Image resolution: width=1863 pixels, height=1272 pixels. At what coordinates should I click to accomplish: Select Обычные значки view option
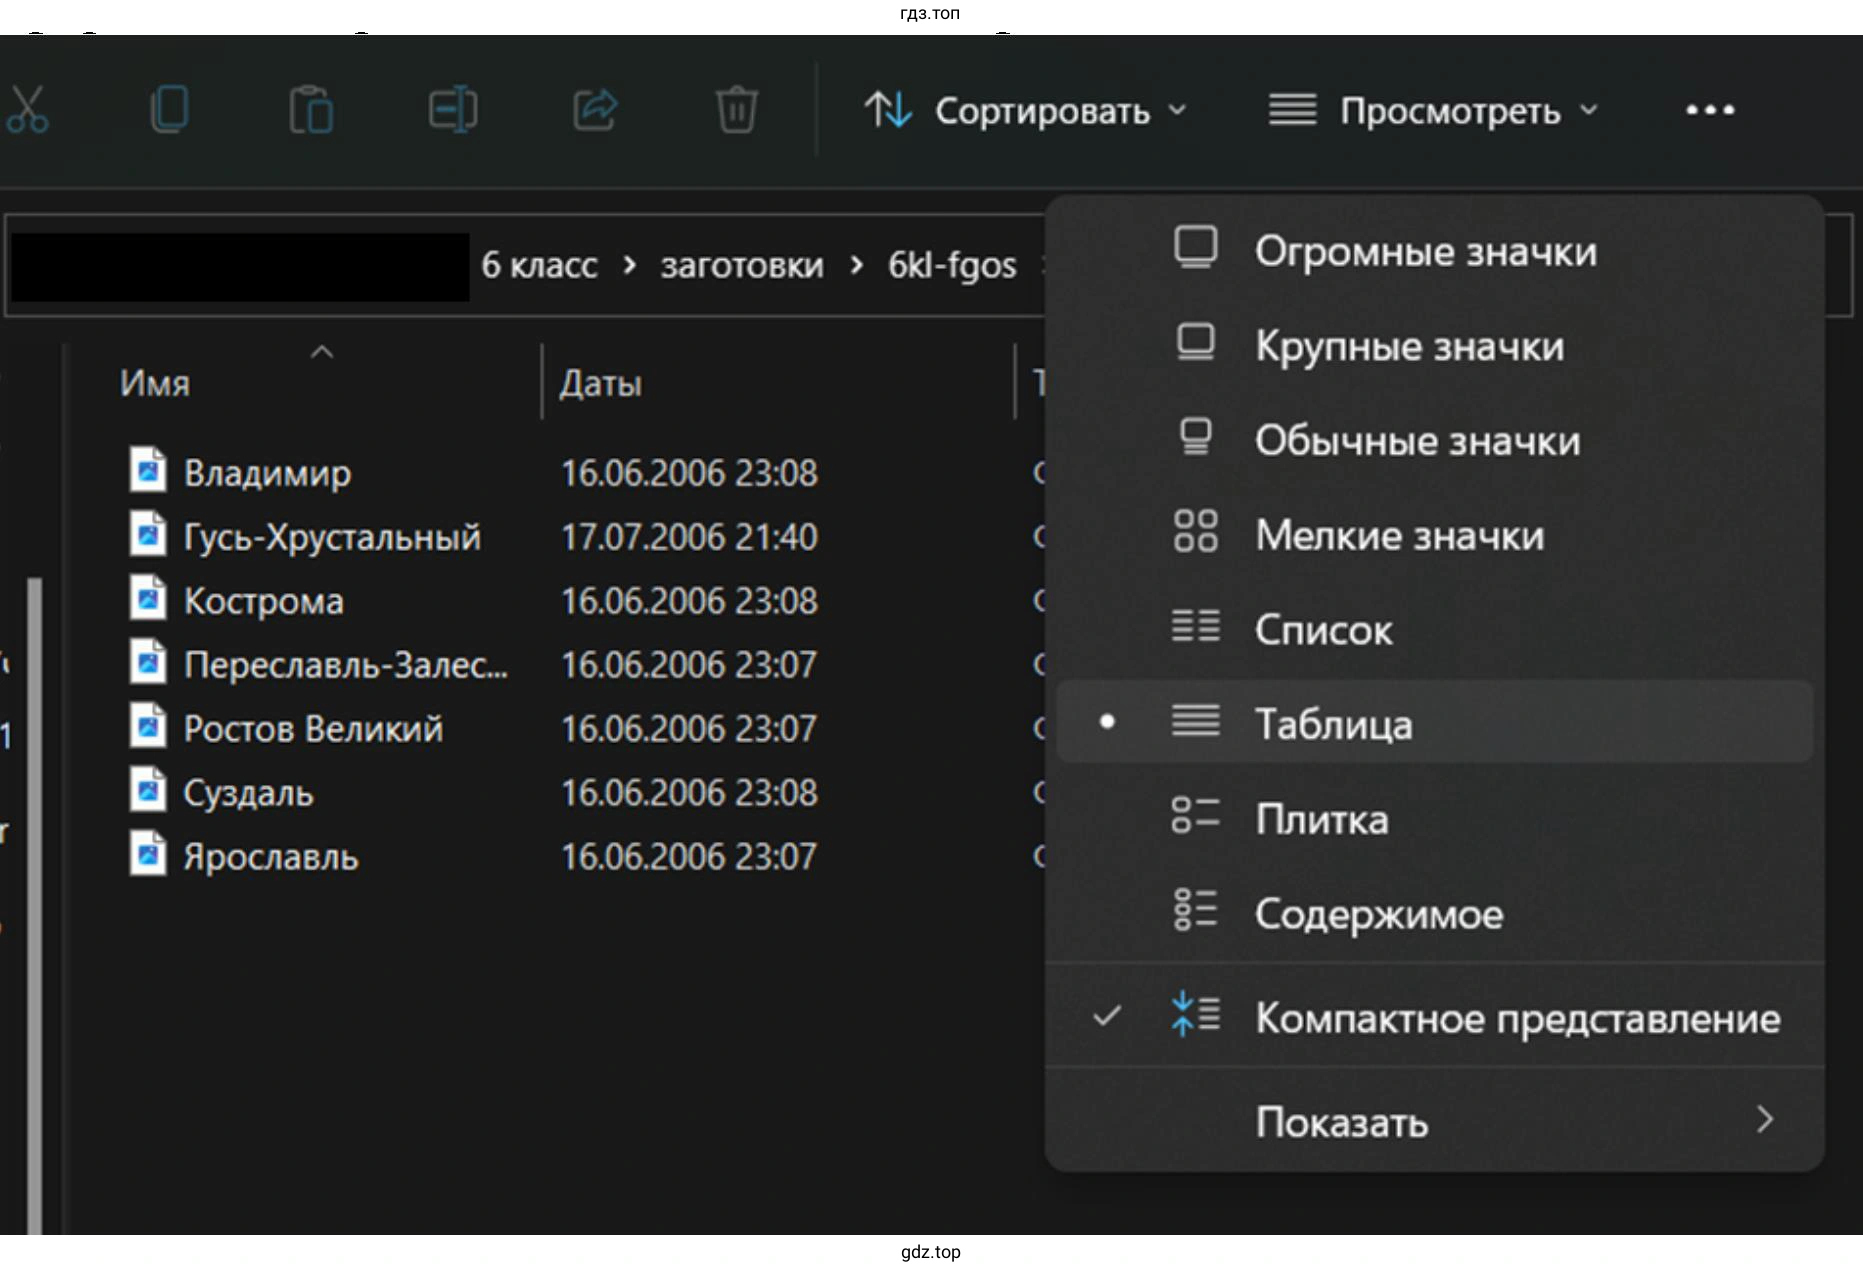pos(1434,441)
